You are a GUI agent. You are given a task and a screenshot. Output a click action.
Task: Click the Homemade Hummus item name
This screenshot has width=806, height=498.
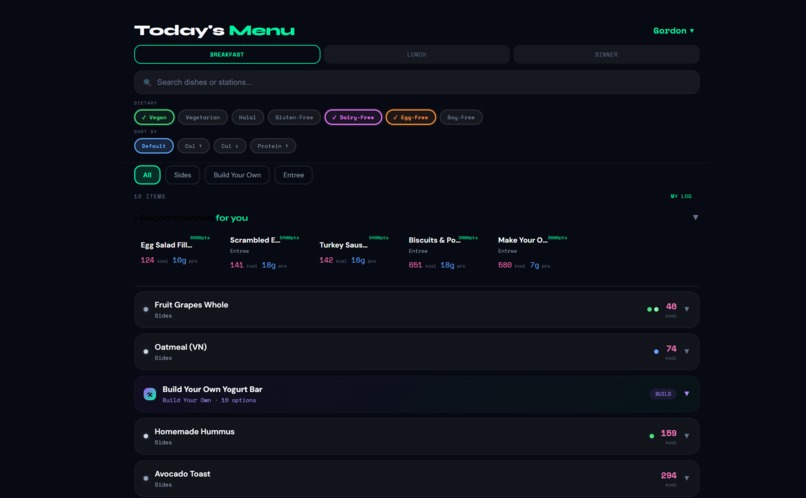[x=194, y=432]
